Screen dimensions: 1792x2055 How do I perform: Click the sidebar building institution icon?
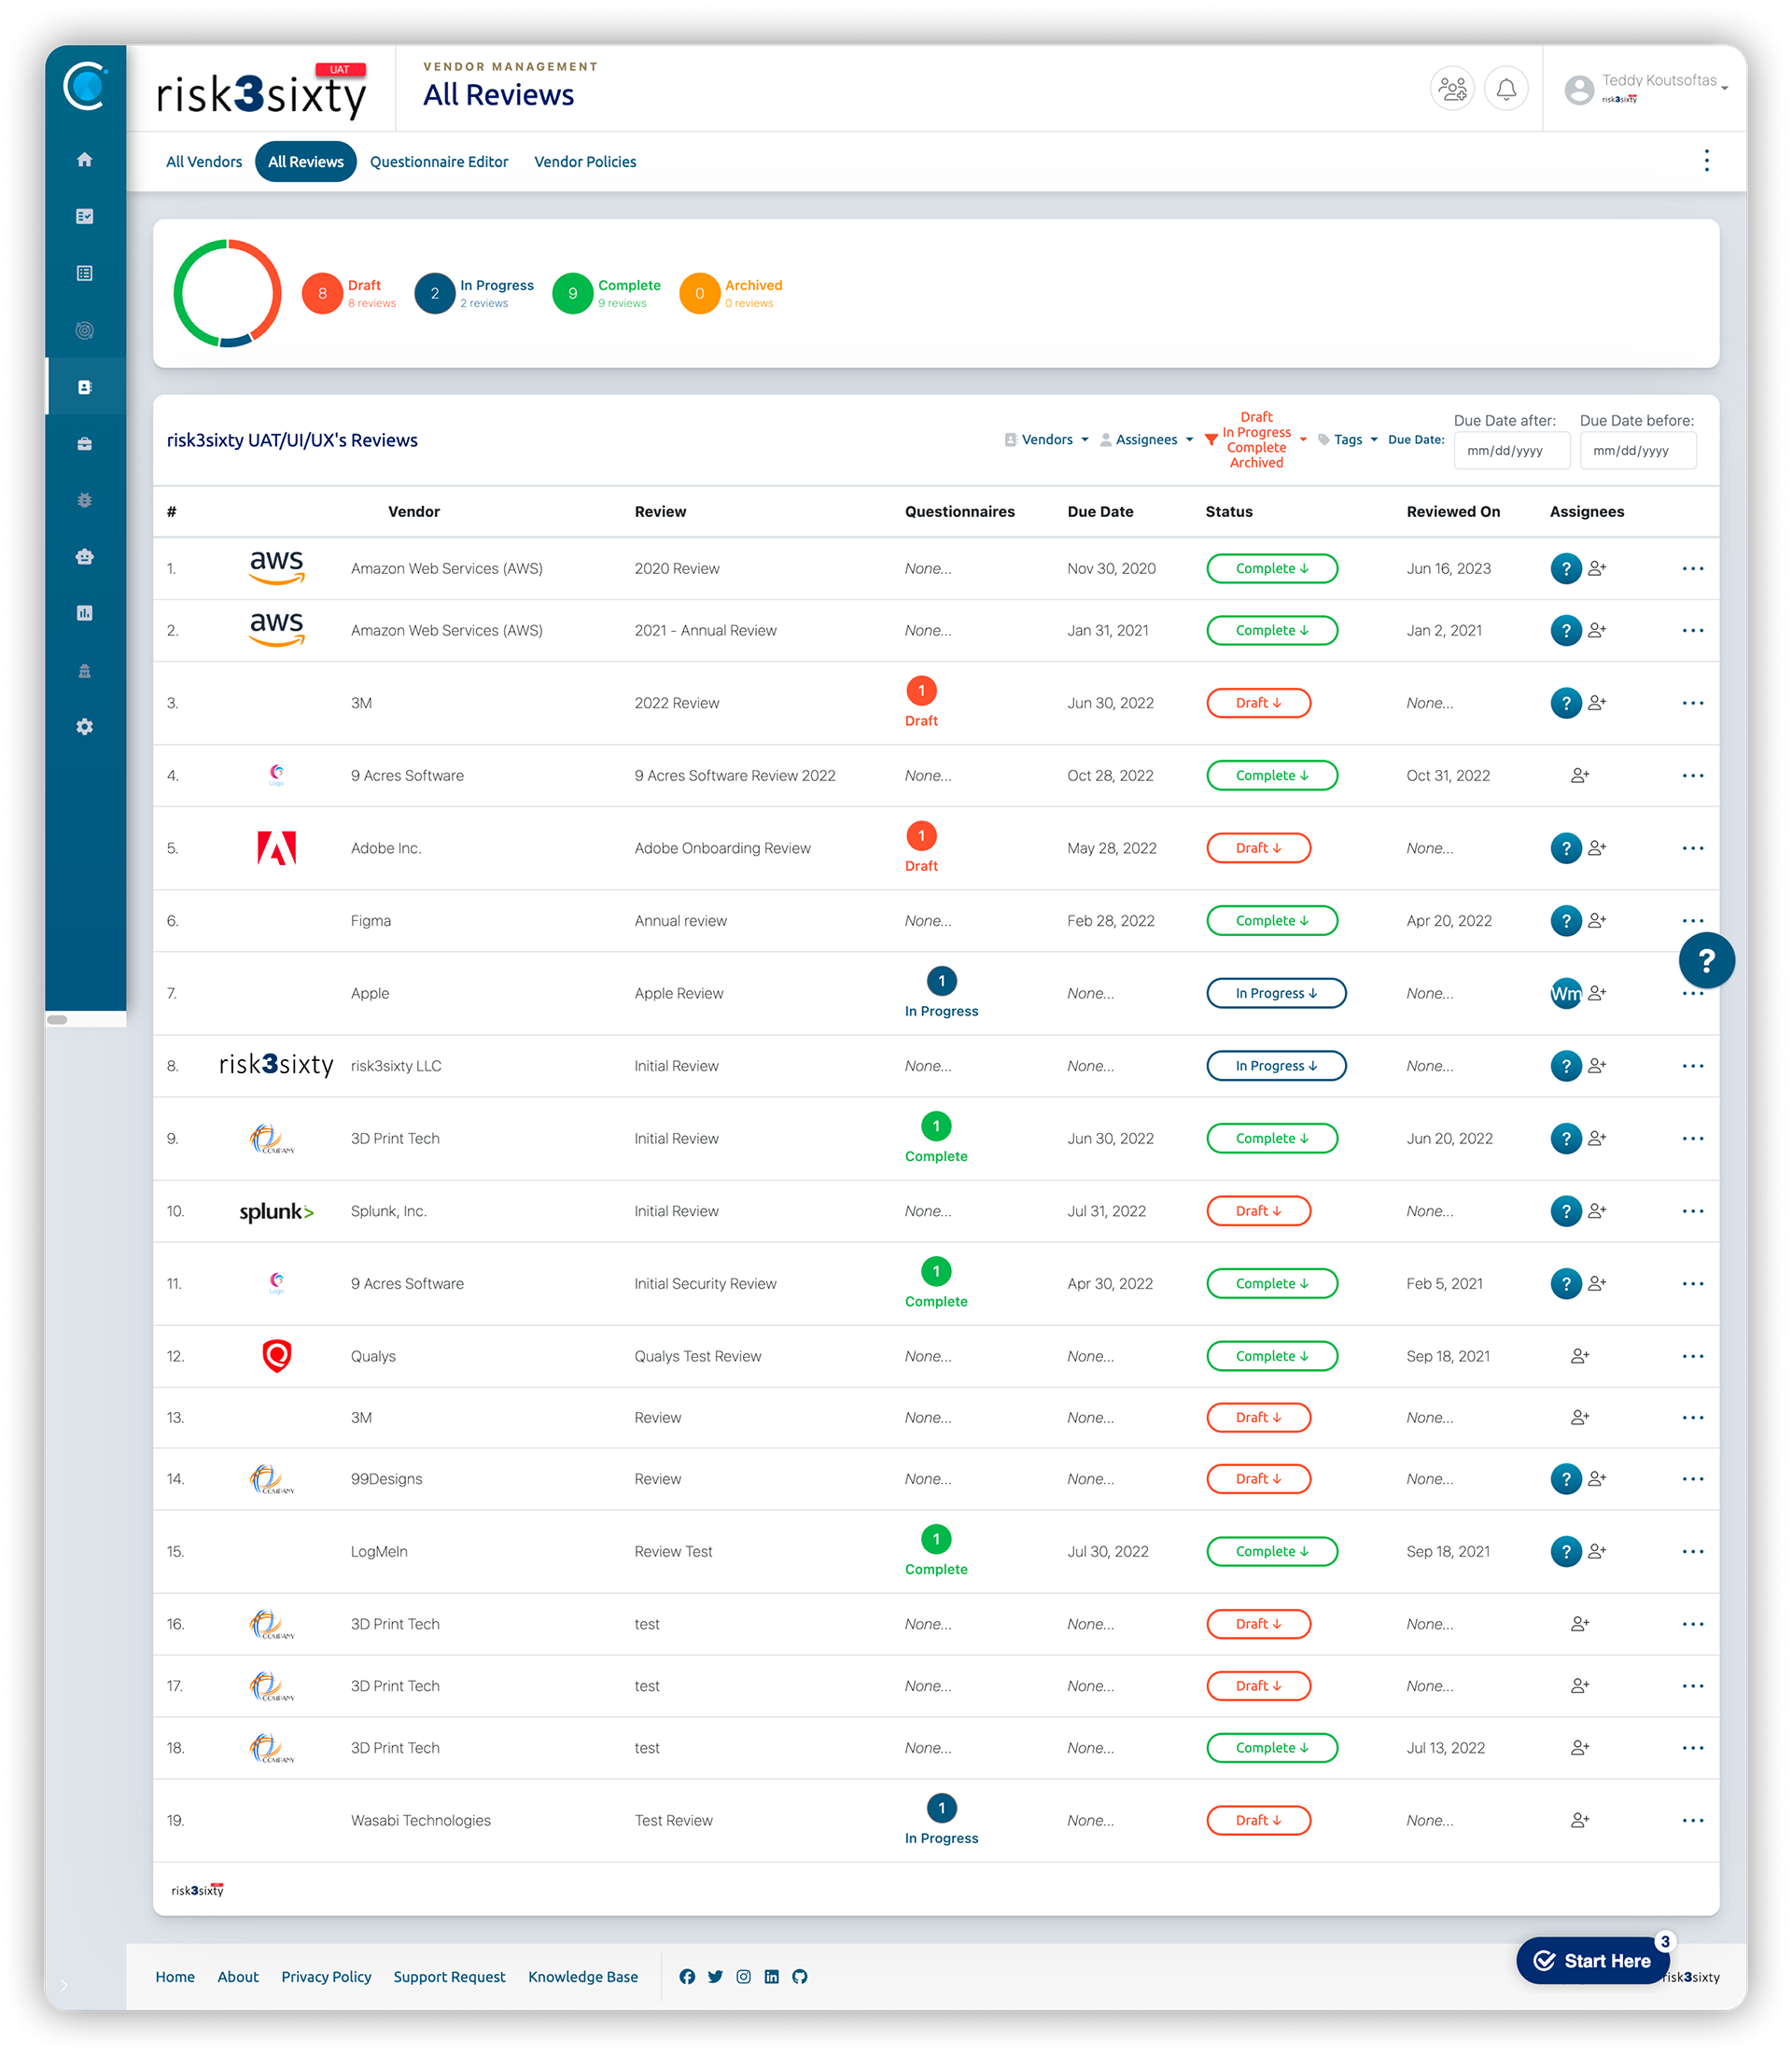point(85,670)
